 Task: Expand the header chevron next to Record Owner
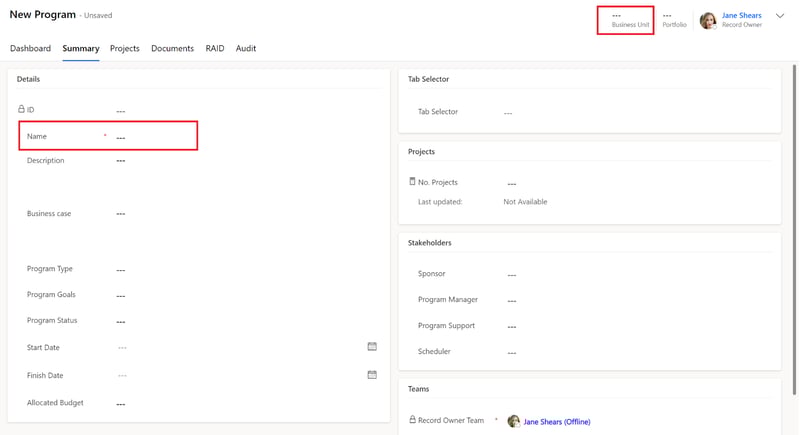780,16
